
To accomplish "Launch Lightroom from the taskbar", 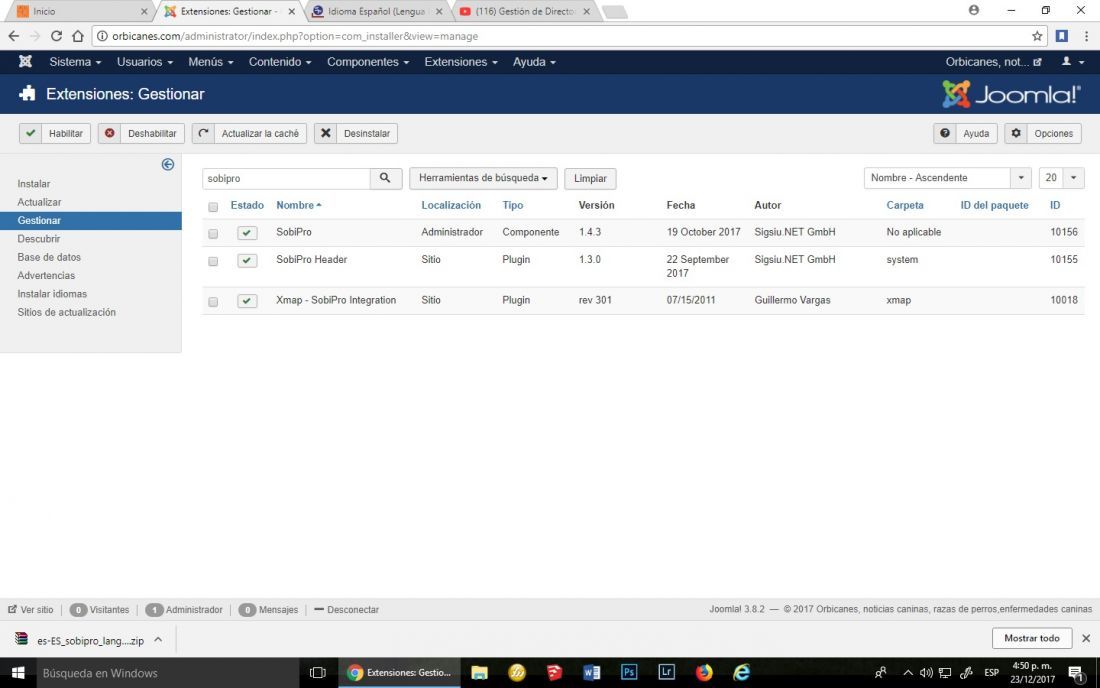I will click(666, 672).
